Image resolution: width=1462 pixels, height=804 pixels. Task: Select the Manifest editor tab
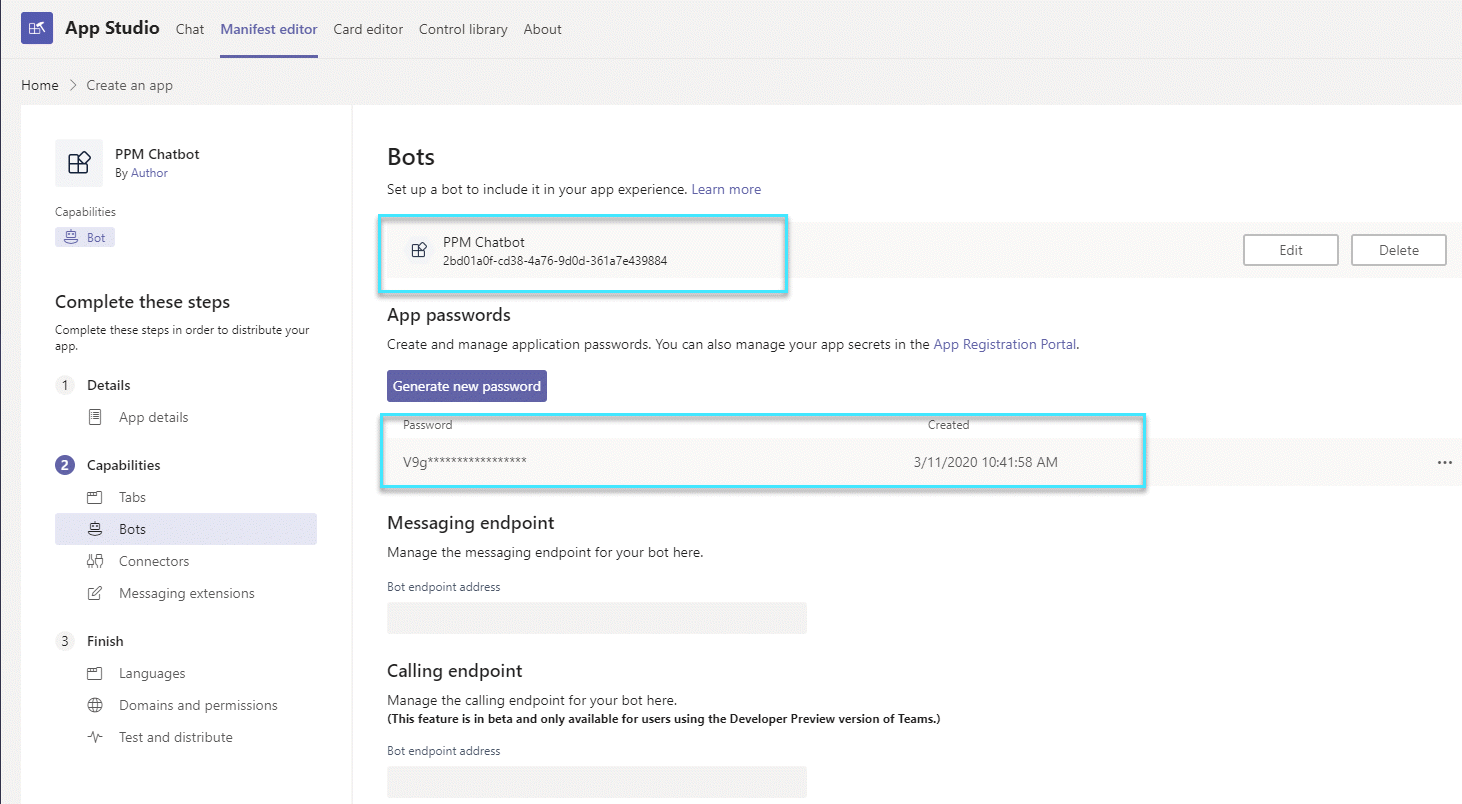point(269,29)
